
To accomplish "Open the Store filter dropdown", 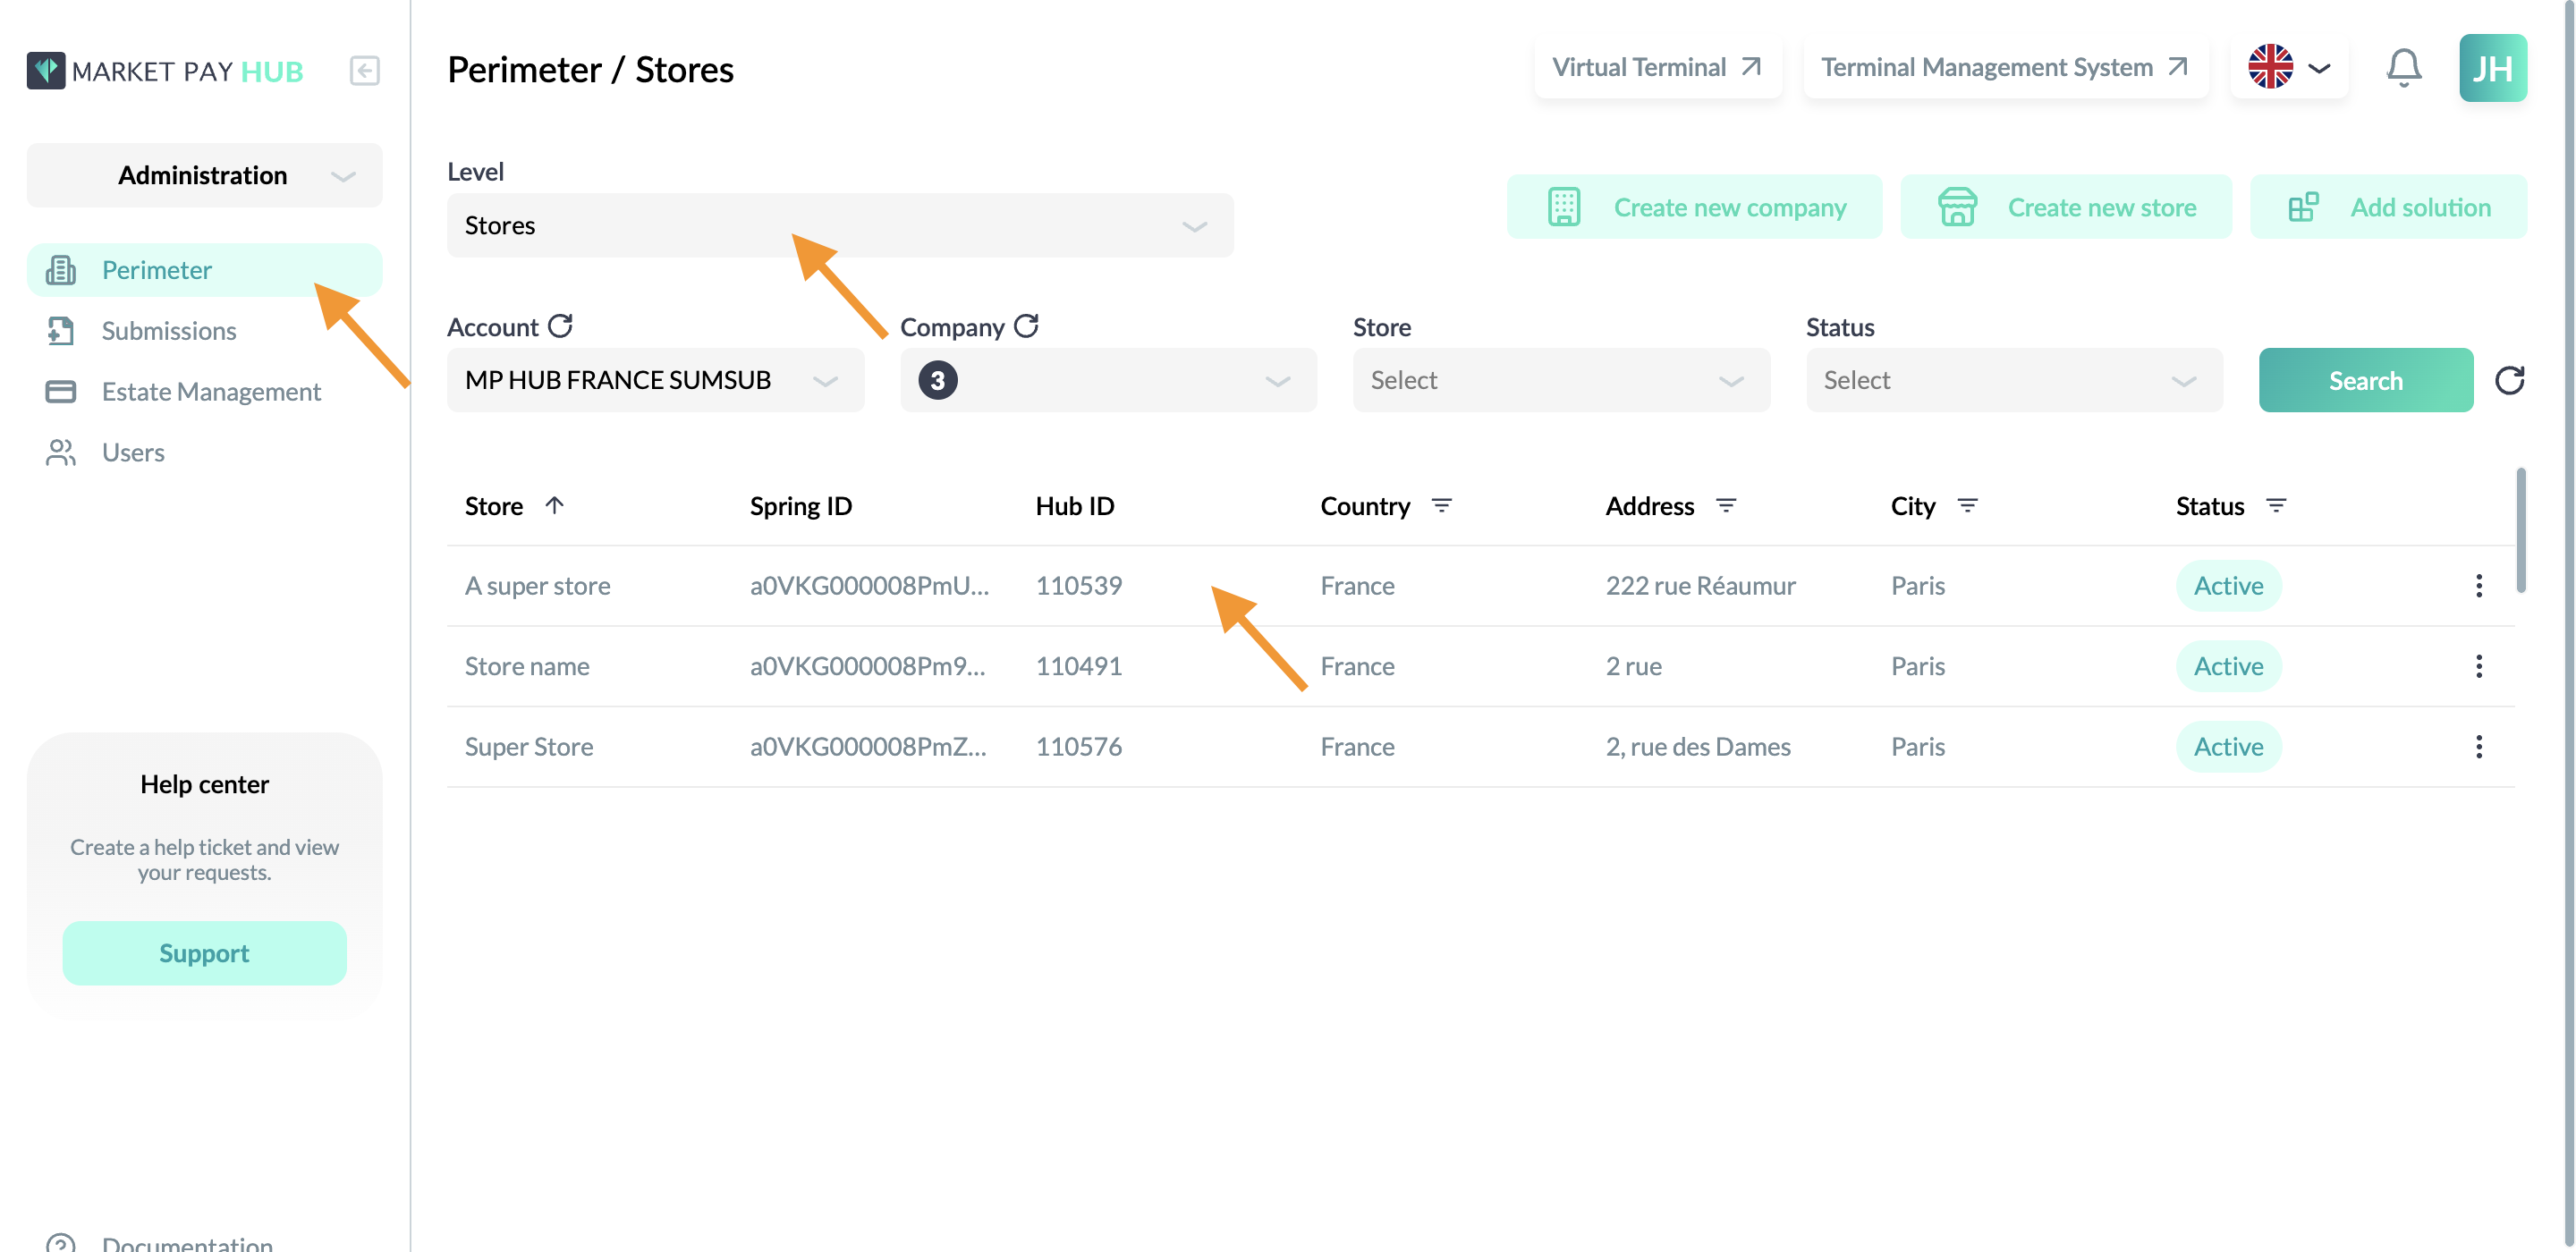I will click(x=1561, y=380).
